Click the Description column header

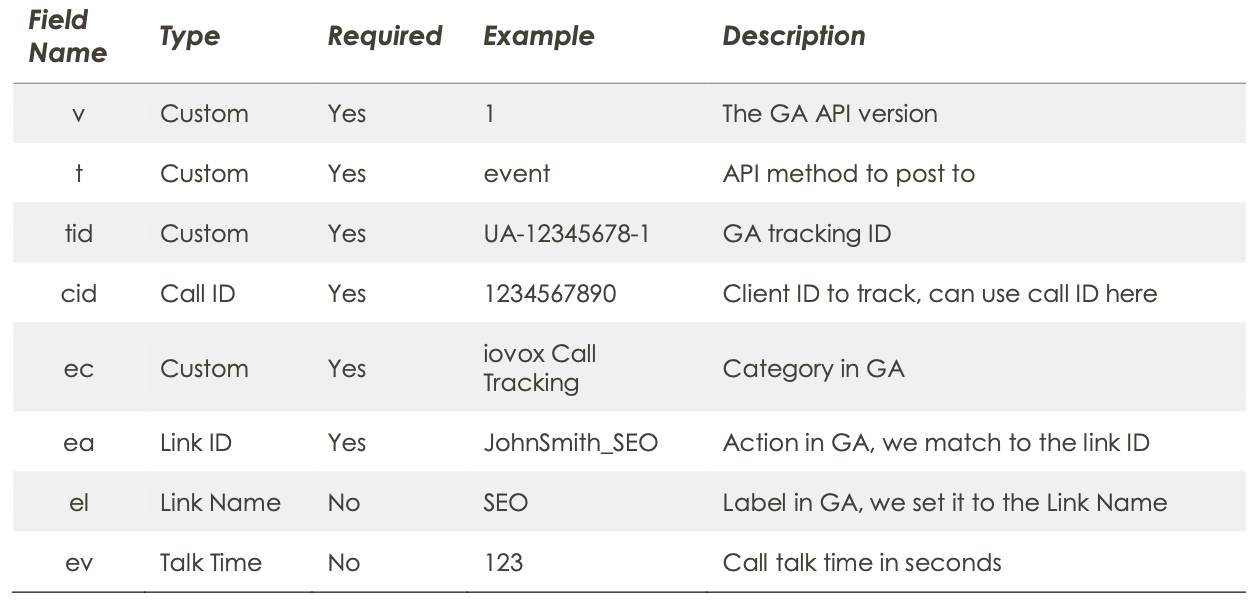pyautogui.click(x=793, y=37)
